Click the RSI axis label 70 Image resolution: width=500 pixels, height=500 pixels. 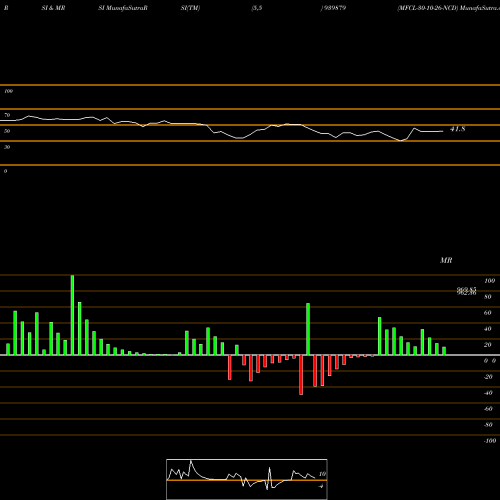click(x=7, y=115)
